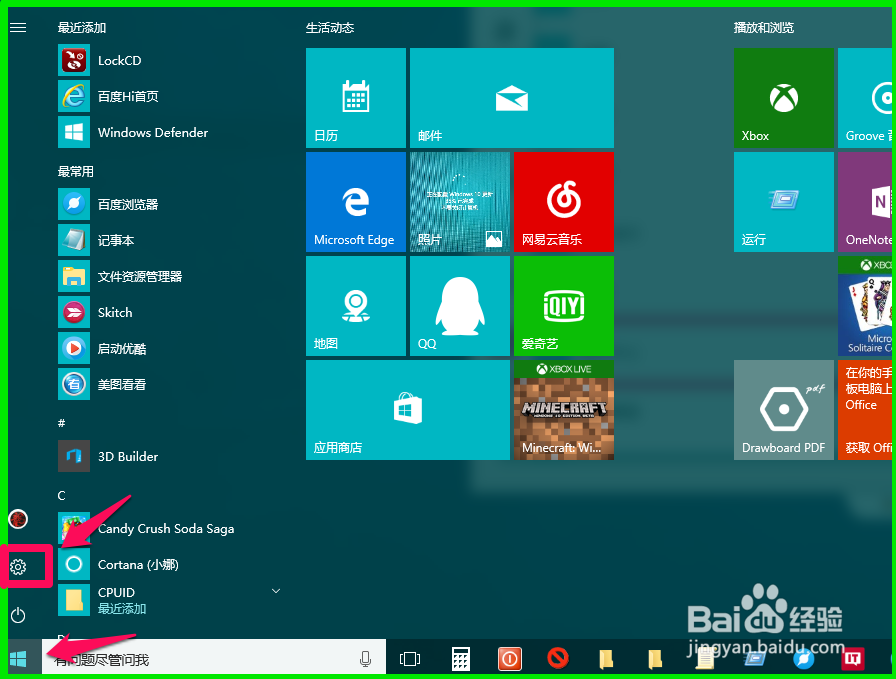Open the Groove music tile

(x=865, y=98)
